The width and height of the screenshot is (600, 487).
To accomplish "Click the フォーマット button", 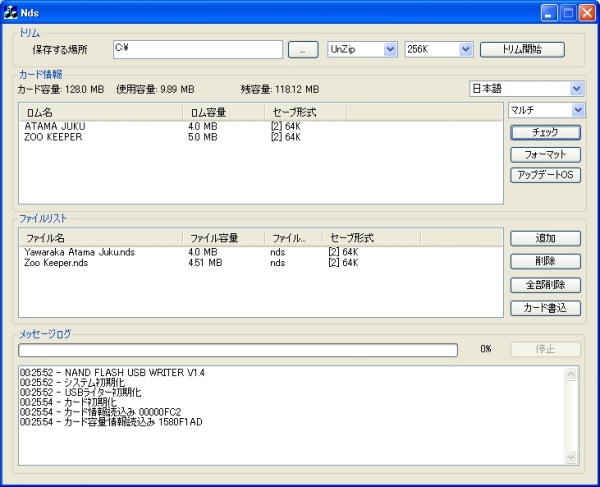I will pos(545,155).
